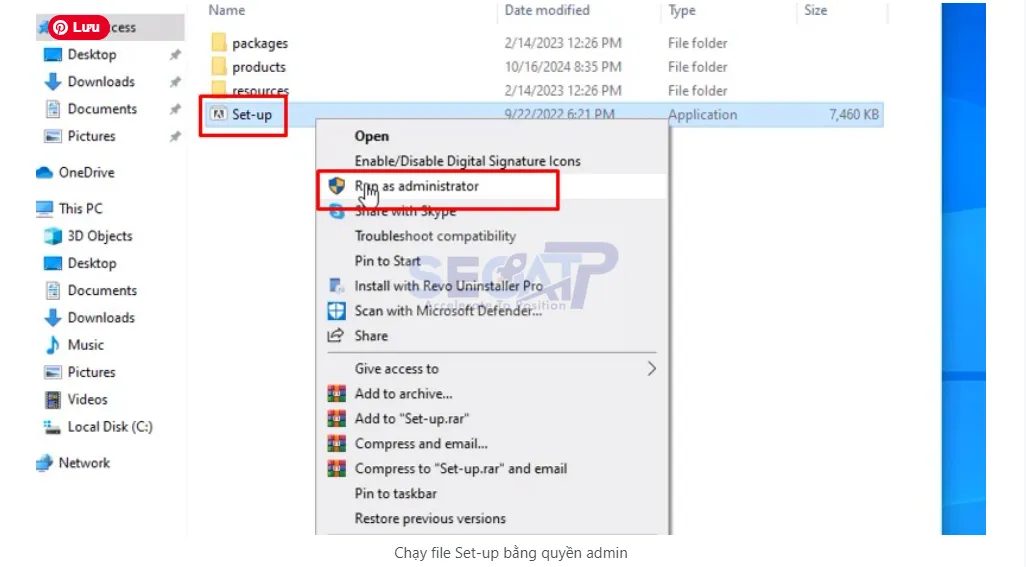Click the Microsoft Defender scan icon
Screen dimensions: 1026x567
pyautogui.click(x=336, y=311)
